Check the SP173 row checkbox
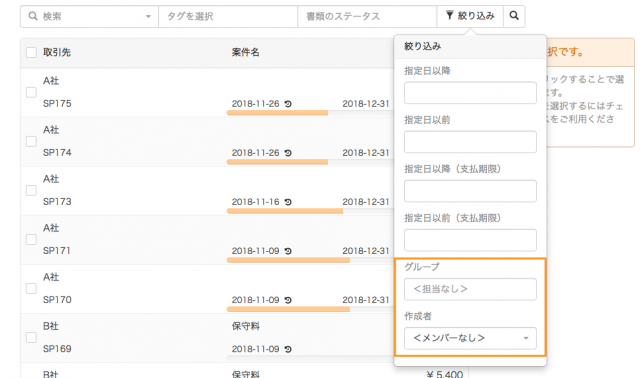The width and height of the screenshot is (640, 378). coord(31,190)
